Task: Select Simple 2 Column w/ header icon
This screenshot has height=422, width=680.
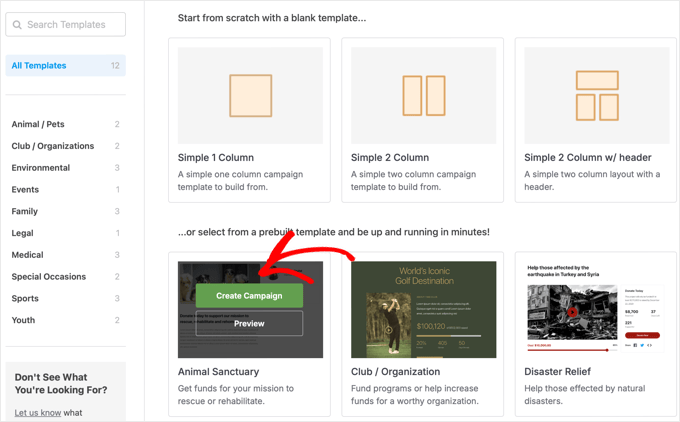Action: pyautogui.click(x=597, y=96)
